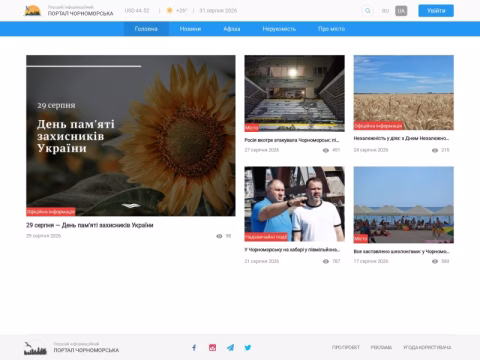
Task: Open Угода користувача footer link
Action: 427,347
